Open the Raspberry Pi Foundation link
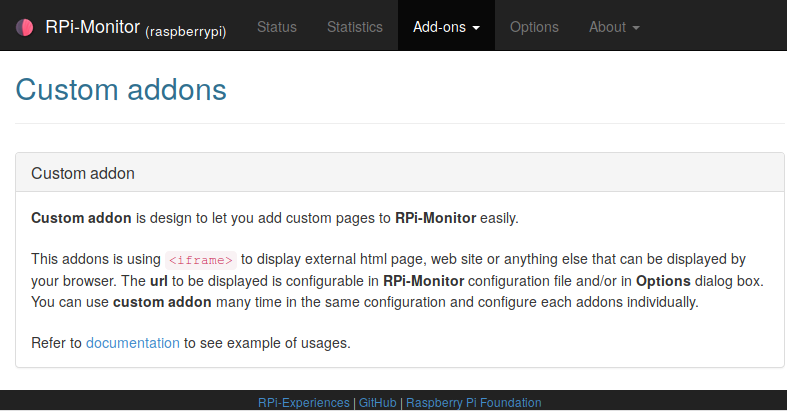The height and width of the screenshot is (411, 787). coord(474,402)
